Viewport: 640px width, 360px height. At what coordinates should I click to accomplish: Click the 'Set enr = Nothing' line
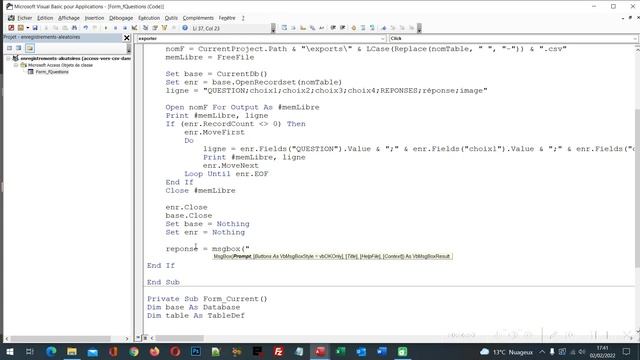tap(205, 232)
